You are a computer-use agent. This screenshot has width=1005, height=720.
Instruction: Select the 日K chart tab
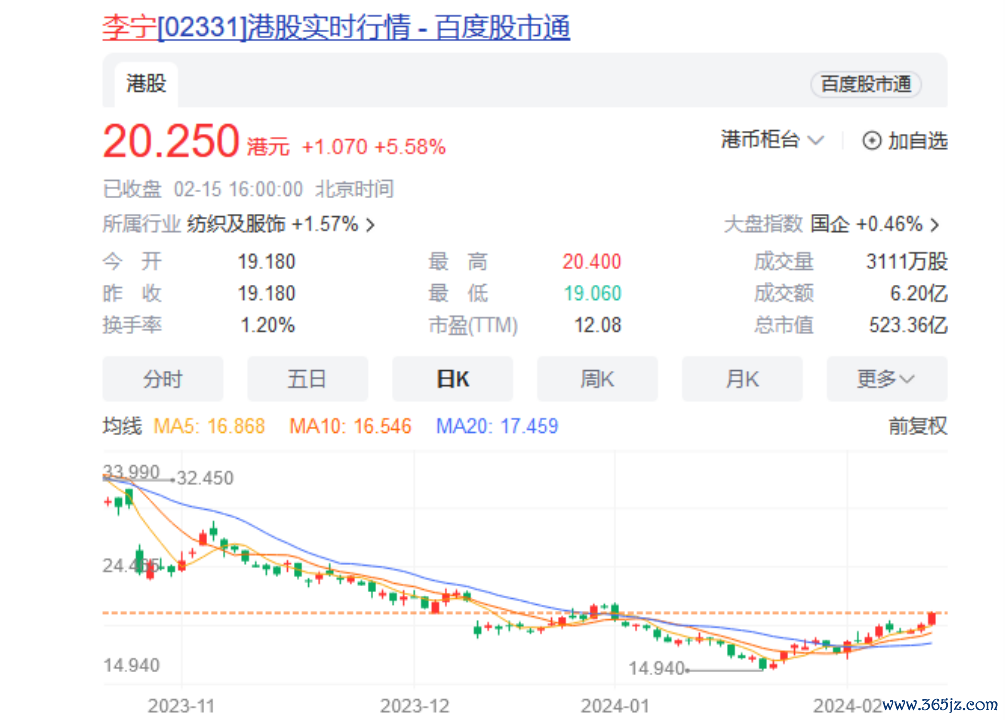pos(453,379)
